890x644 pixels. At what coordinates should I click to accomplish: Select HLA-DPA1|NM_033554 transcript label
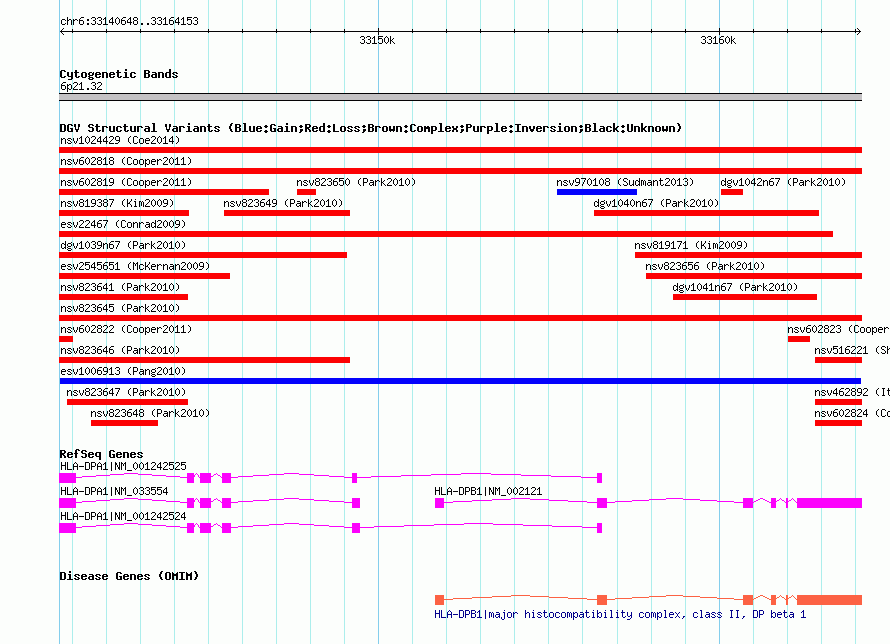(114, 491)
